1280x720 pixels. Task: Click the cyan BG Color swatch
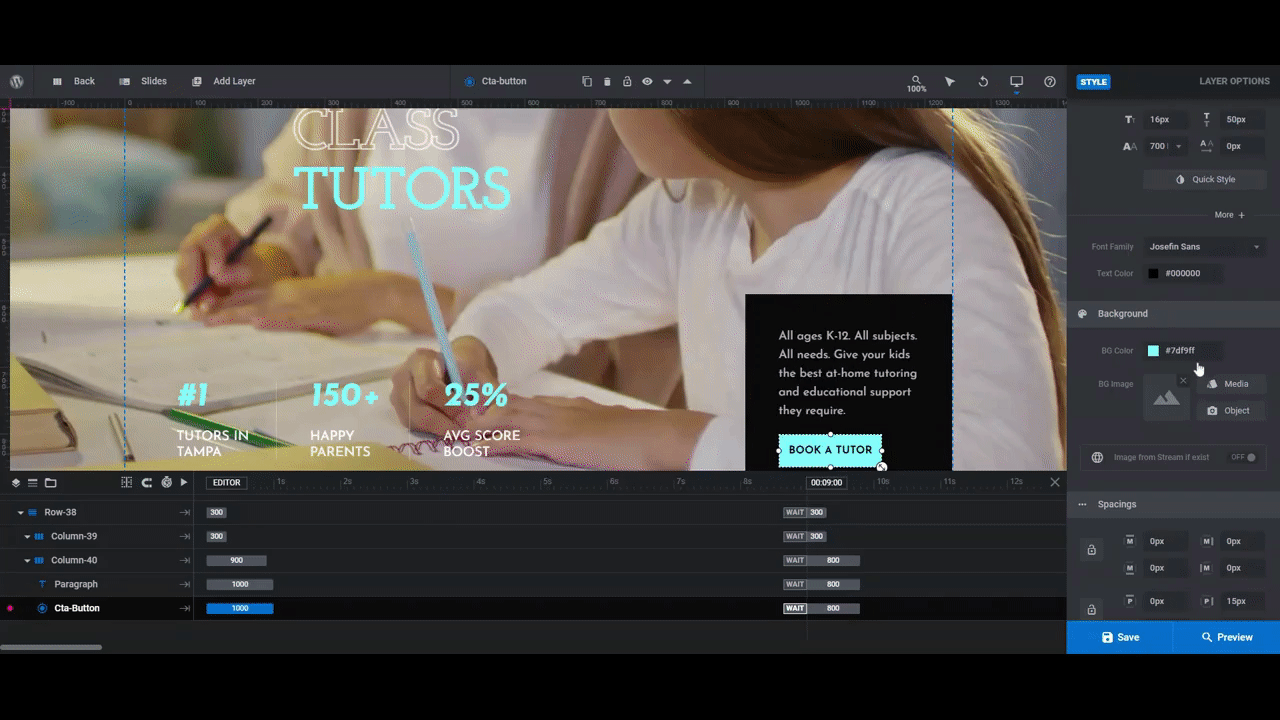[1153, 350]
